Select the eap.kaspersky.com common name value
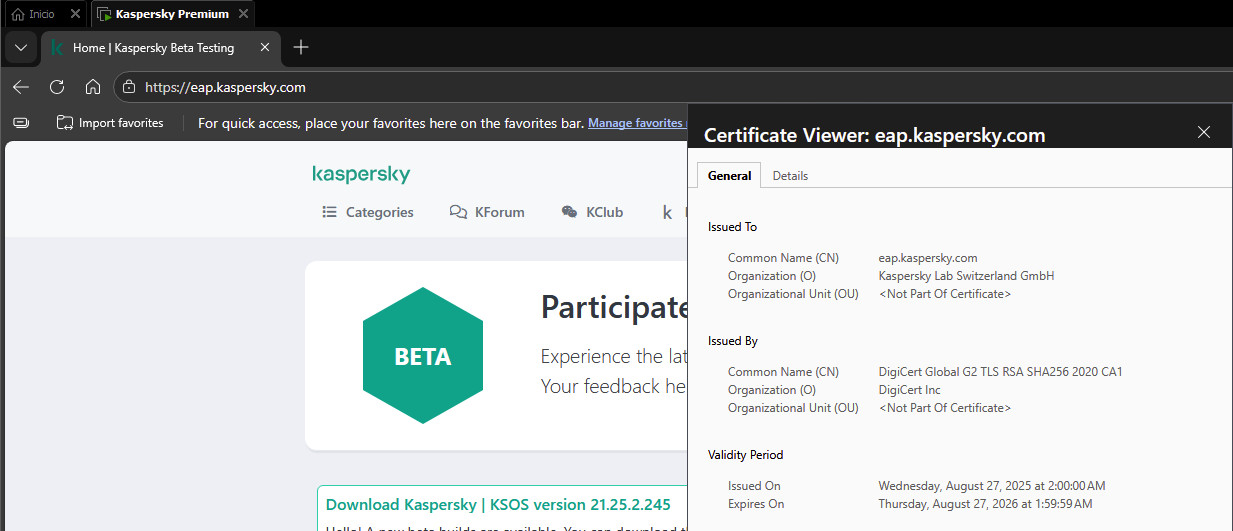This screenshot has width=1233, height=531. (x=928, y=258)
